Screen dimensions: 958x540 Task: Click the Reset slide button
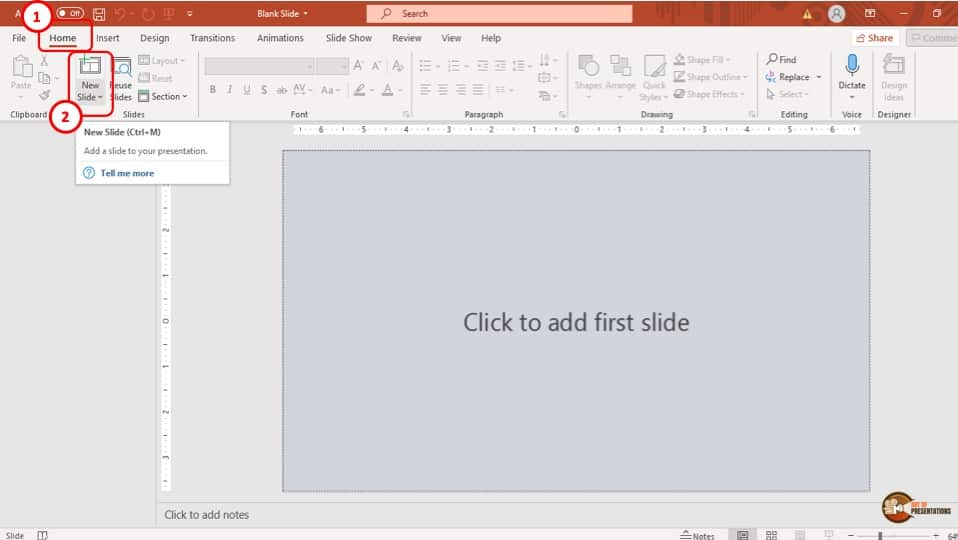(156, 78)
